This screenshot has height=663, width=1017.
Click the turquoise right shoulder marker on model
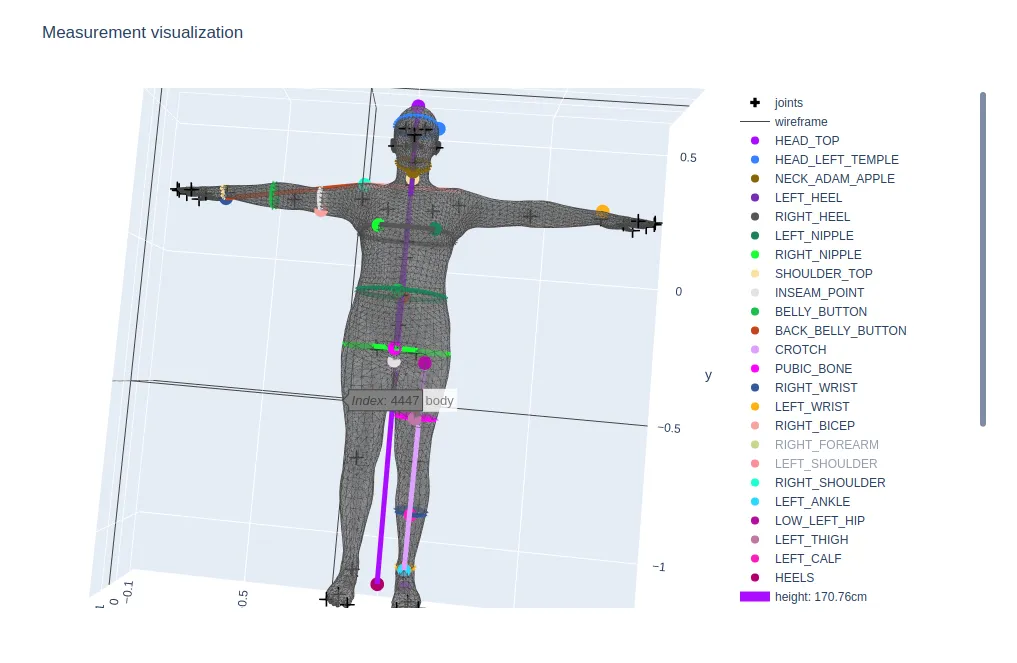pos(365,184)
